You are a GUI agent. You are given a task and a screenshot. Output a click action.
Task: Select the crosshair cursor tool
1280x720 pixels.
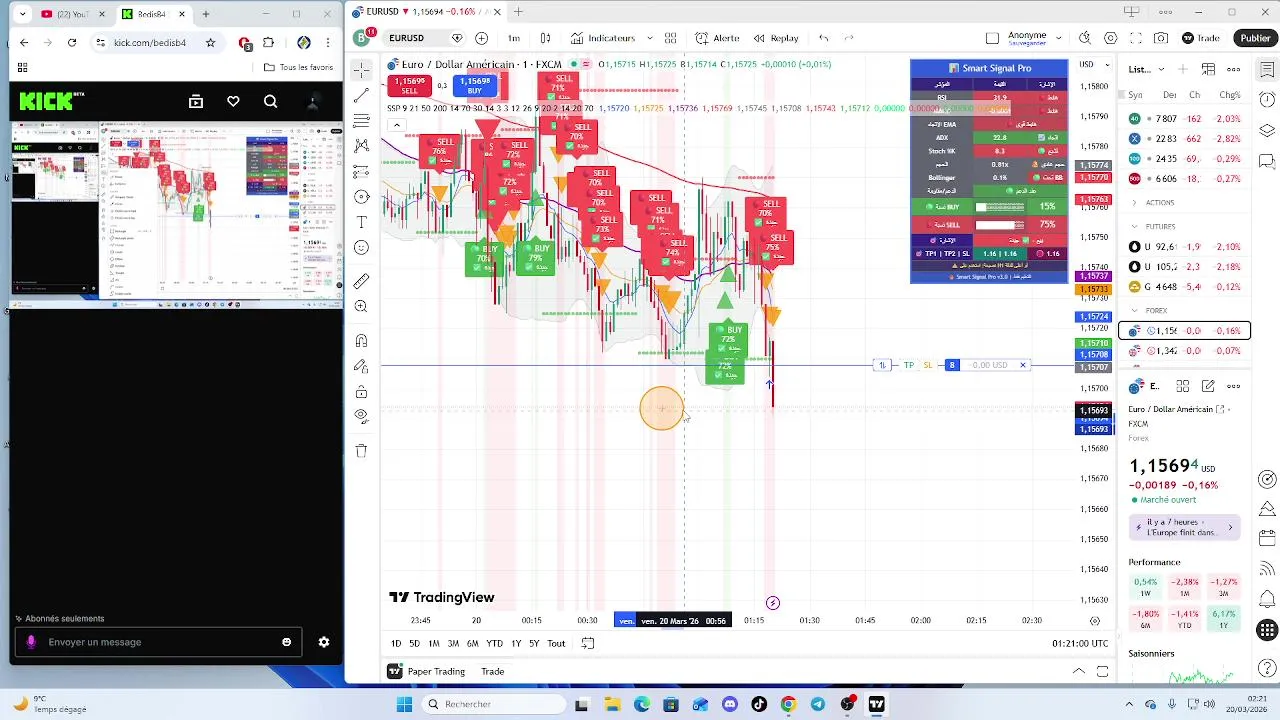tap(361, 69)
